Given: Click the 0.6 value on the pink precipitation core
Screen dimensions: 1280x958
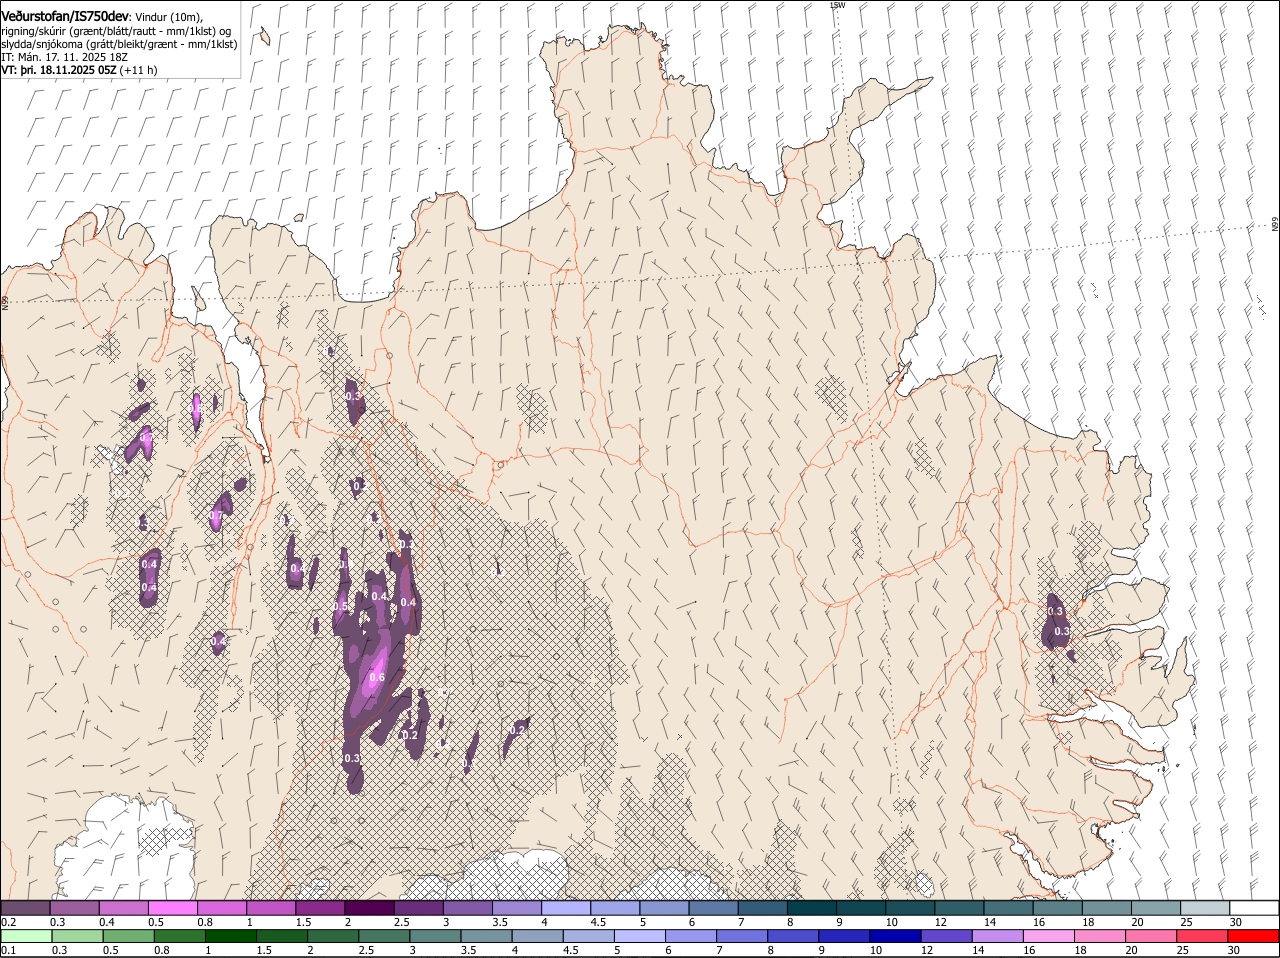Looking at the screenshot, I should (x=377, y=677).
